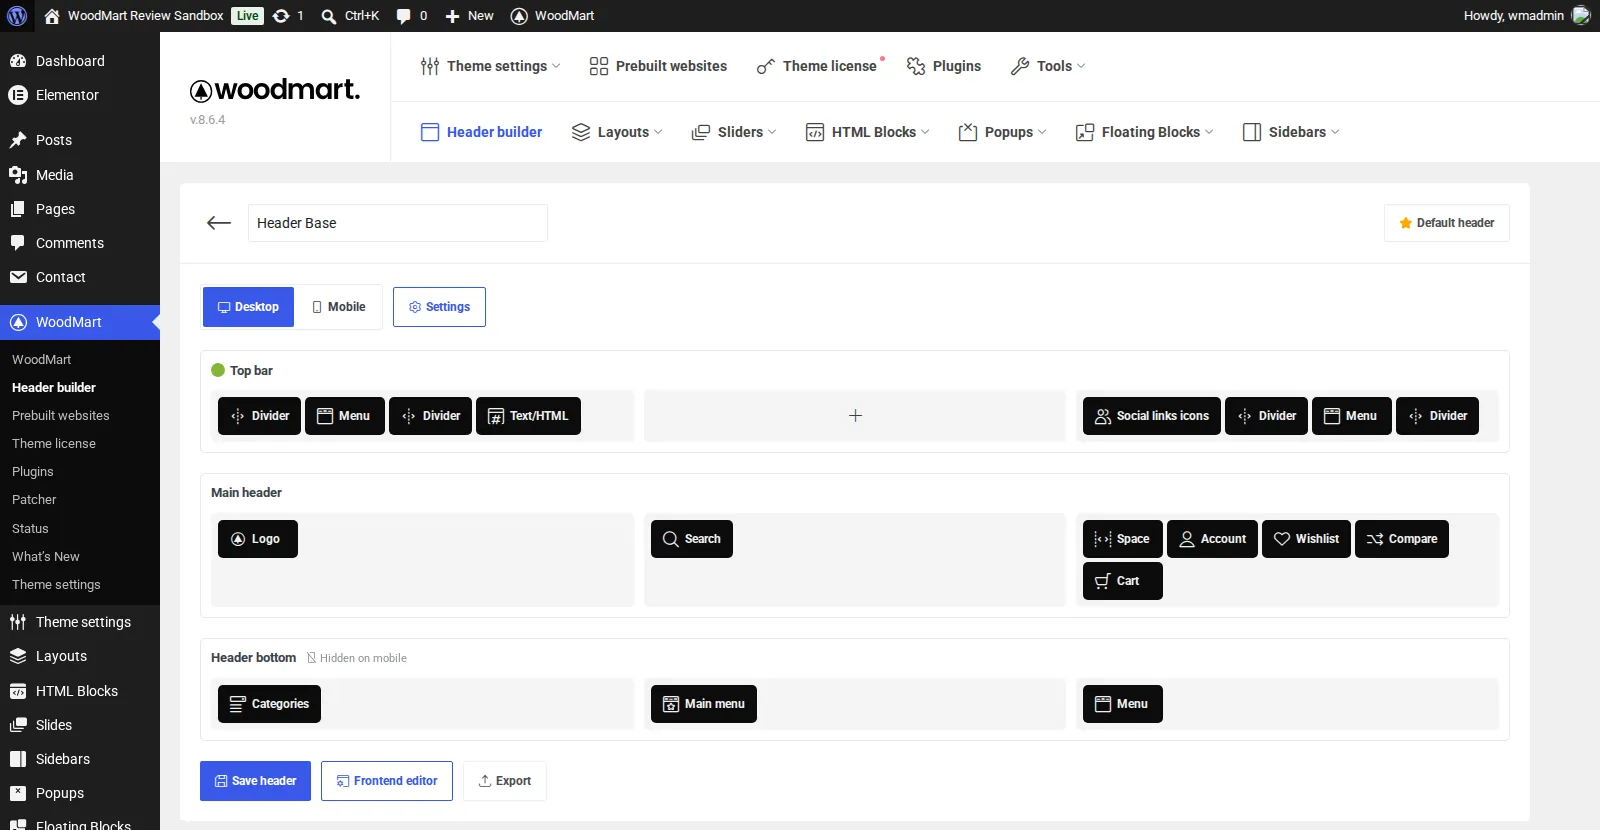Open the comments bubble in the admin bar
Screen dimensions: 1600x830
(x=411, y=16)
